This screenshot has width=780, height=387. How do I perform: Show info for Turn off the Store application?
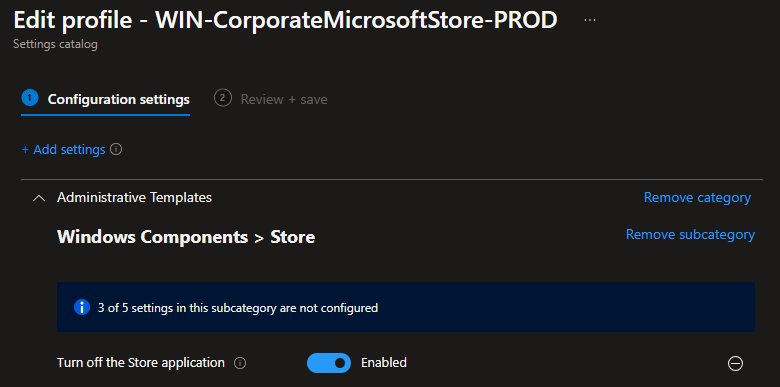coord(240,364)
